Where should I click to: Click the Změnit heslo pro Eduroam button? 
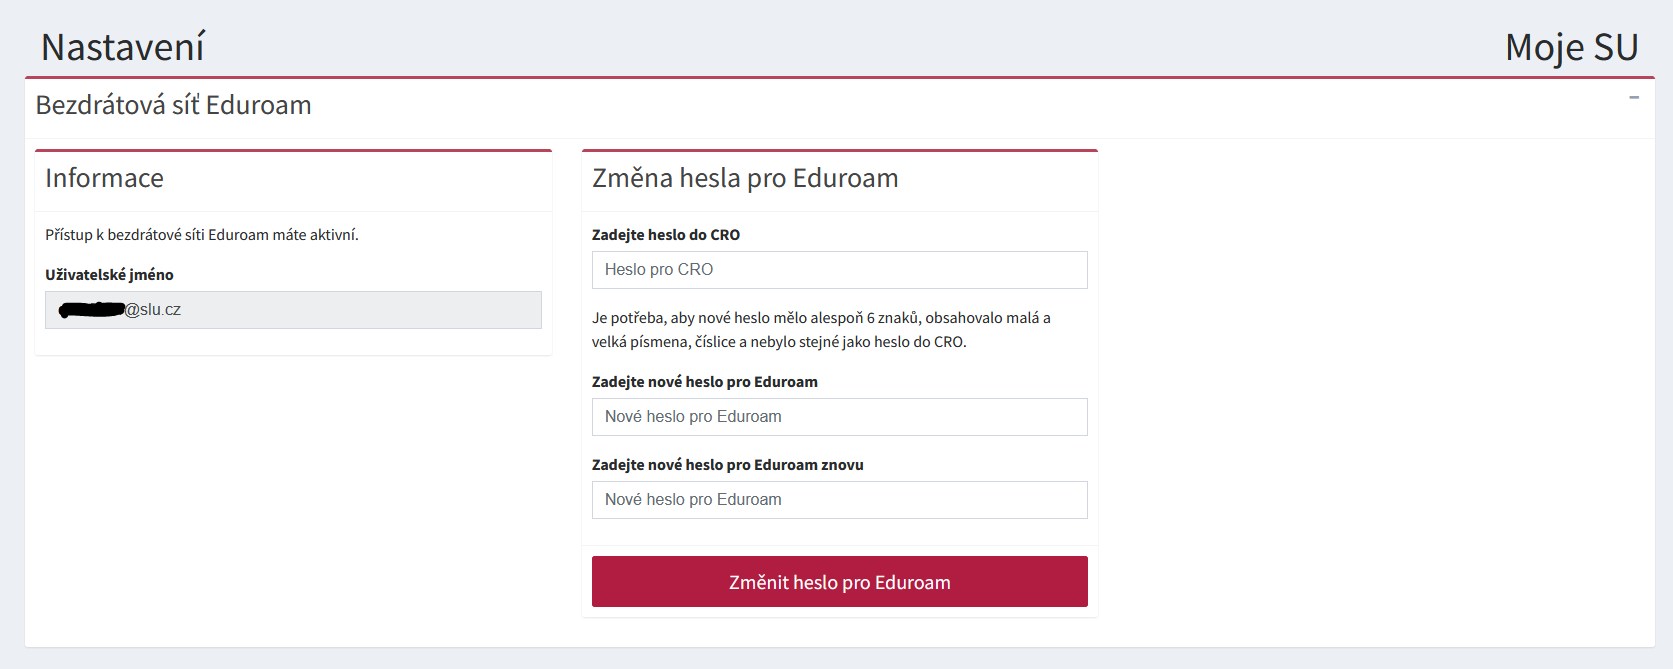click(x=840, y=582)
